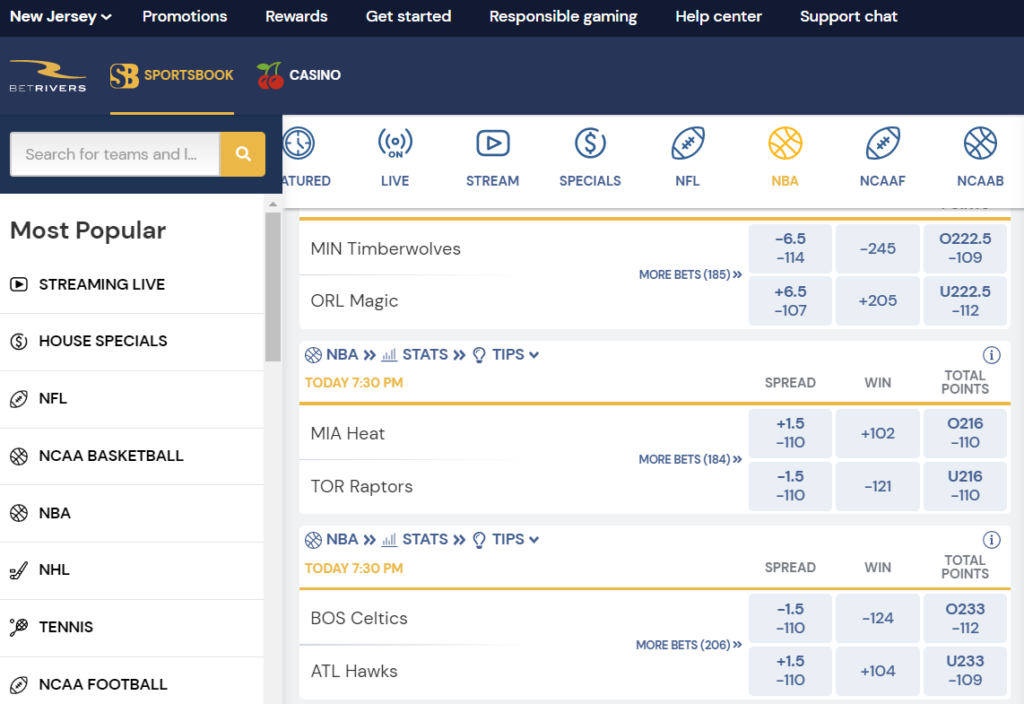
Task: Click the search teams input field
Action: pos(113,155)
